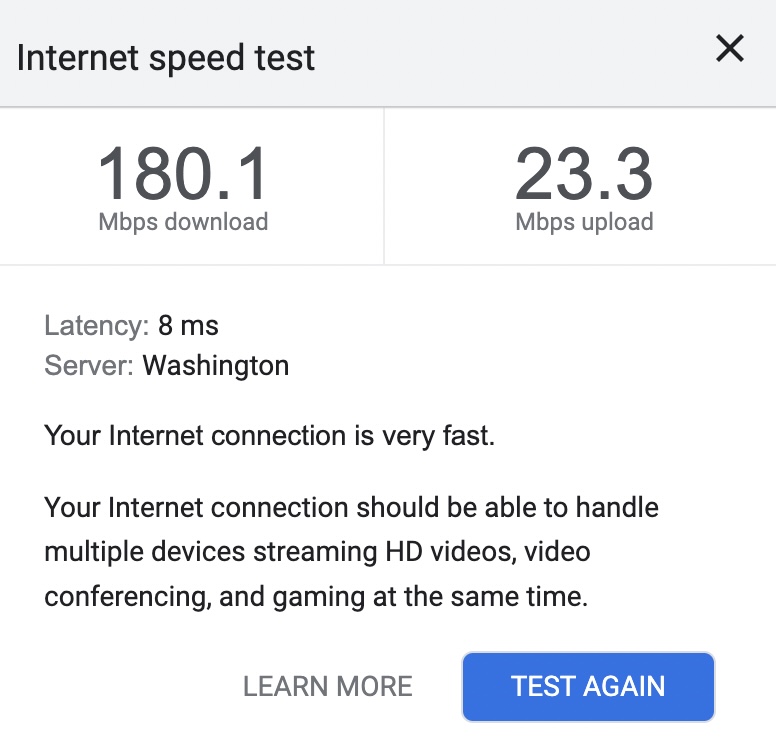Select the 8 ms latency value
The image size is (776, 754).
[188, 325]
